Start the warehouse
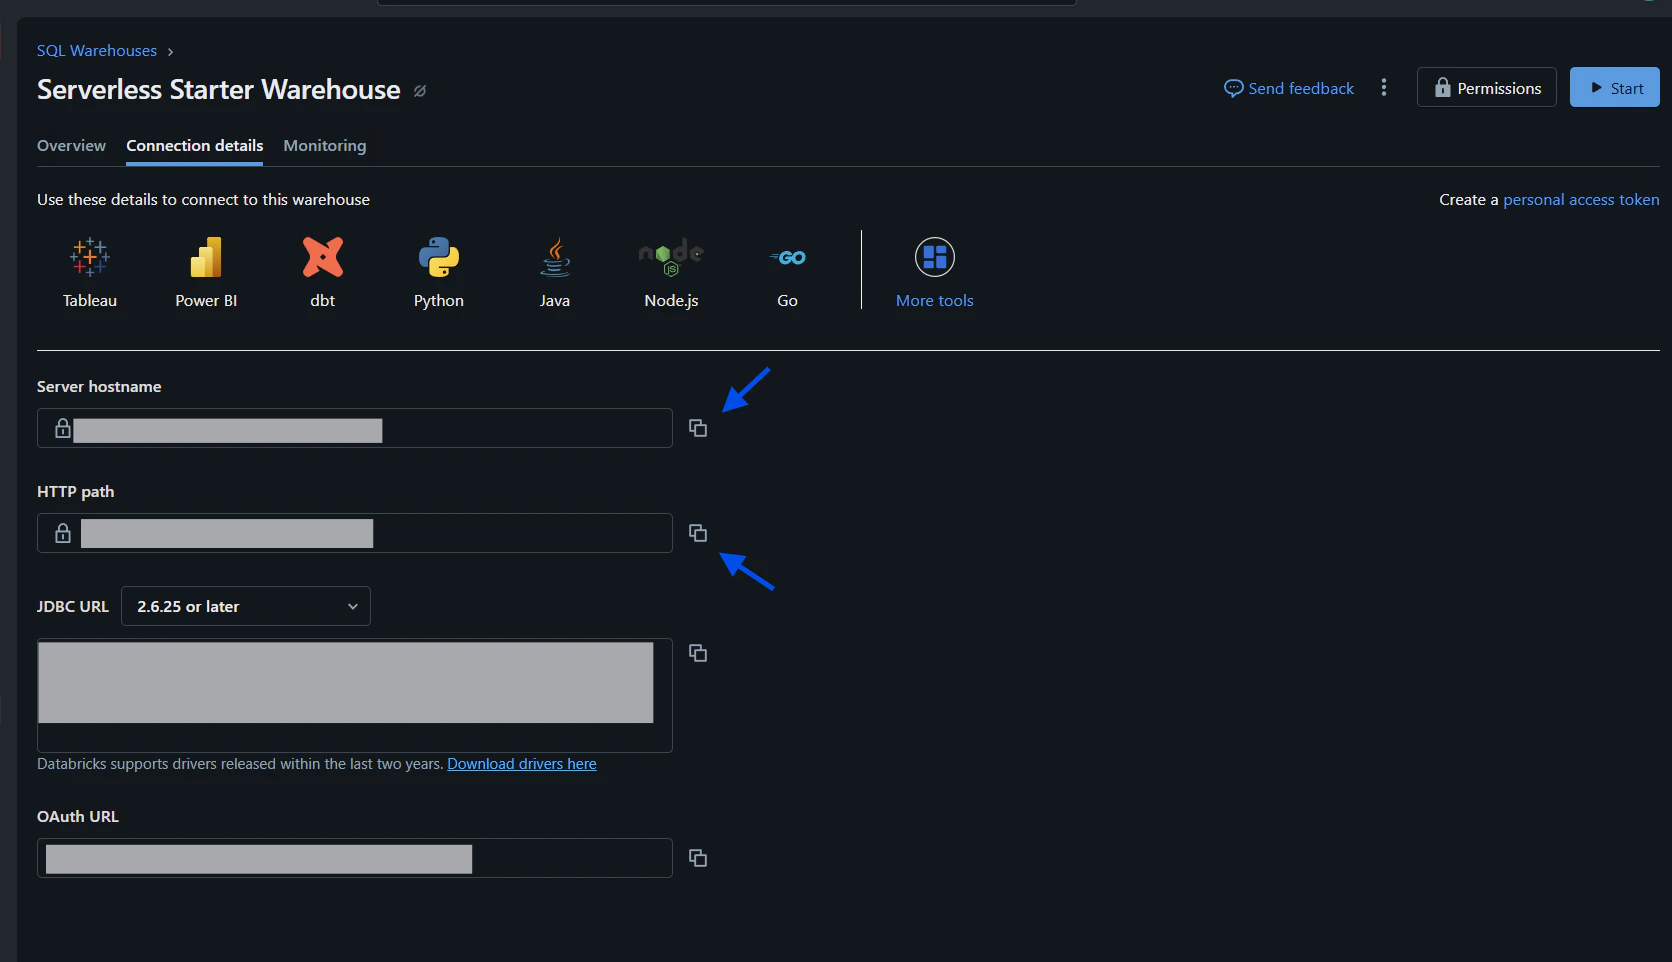 pyautogui.click(x=1615, y=87)
